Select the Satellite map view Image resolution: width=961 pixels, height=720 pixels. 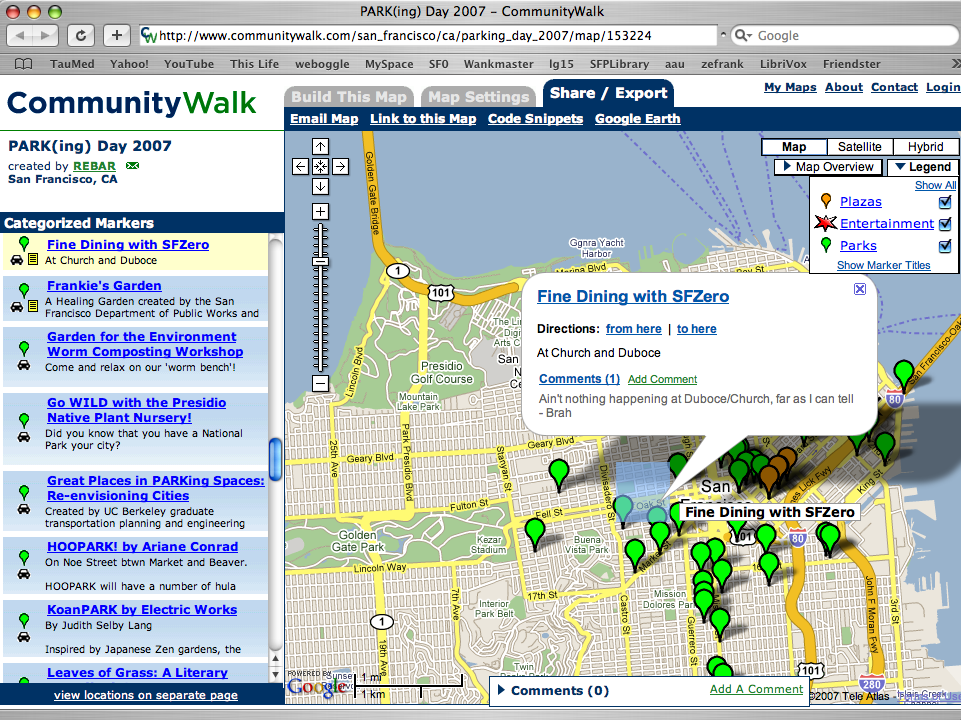(860, 147)
